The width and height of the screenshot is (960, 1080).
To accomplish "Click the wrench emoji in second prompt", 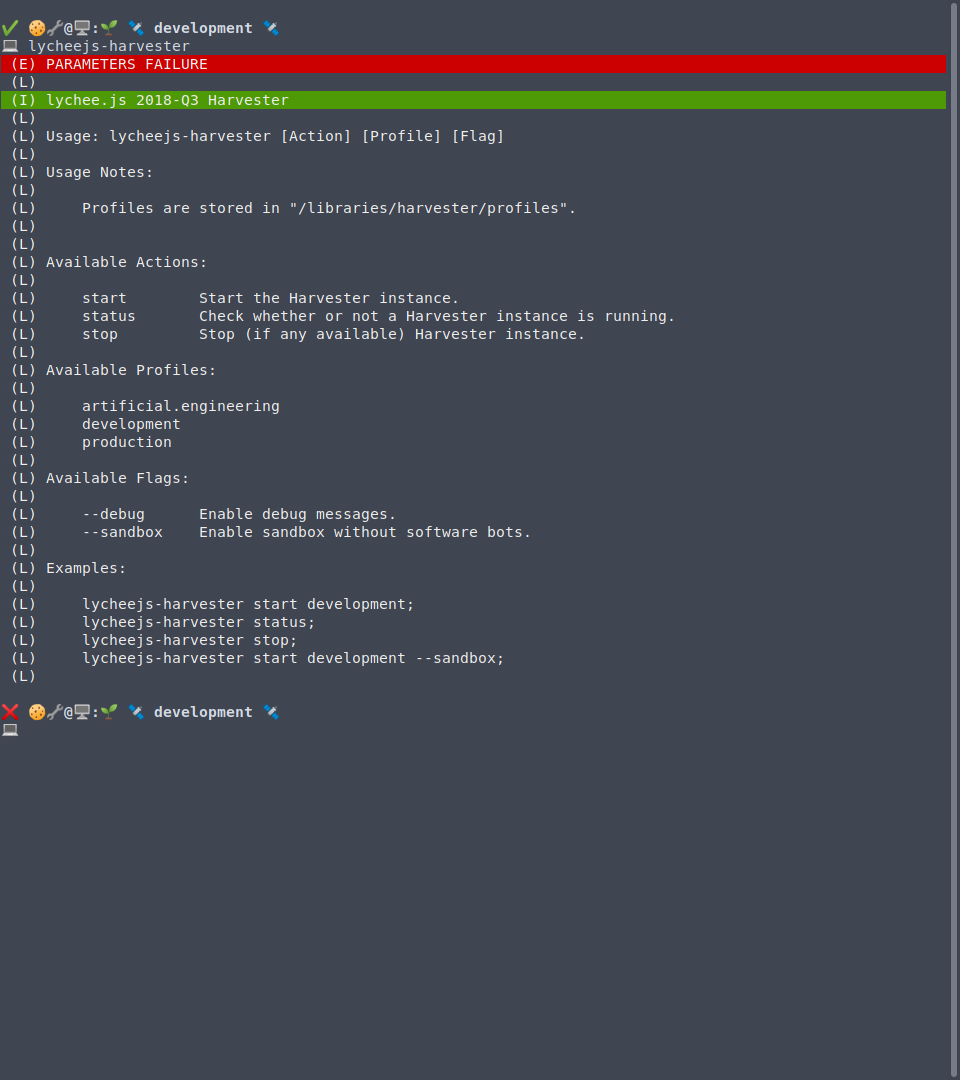I will point(55,712).
